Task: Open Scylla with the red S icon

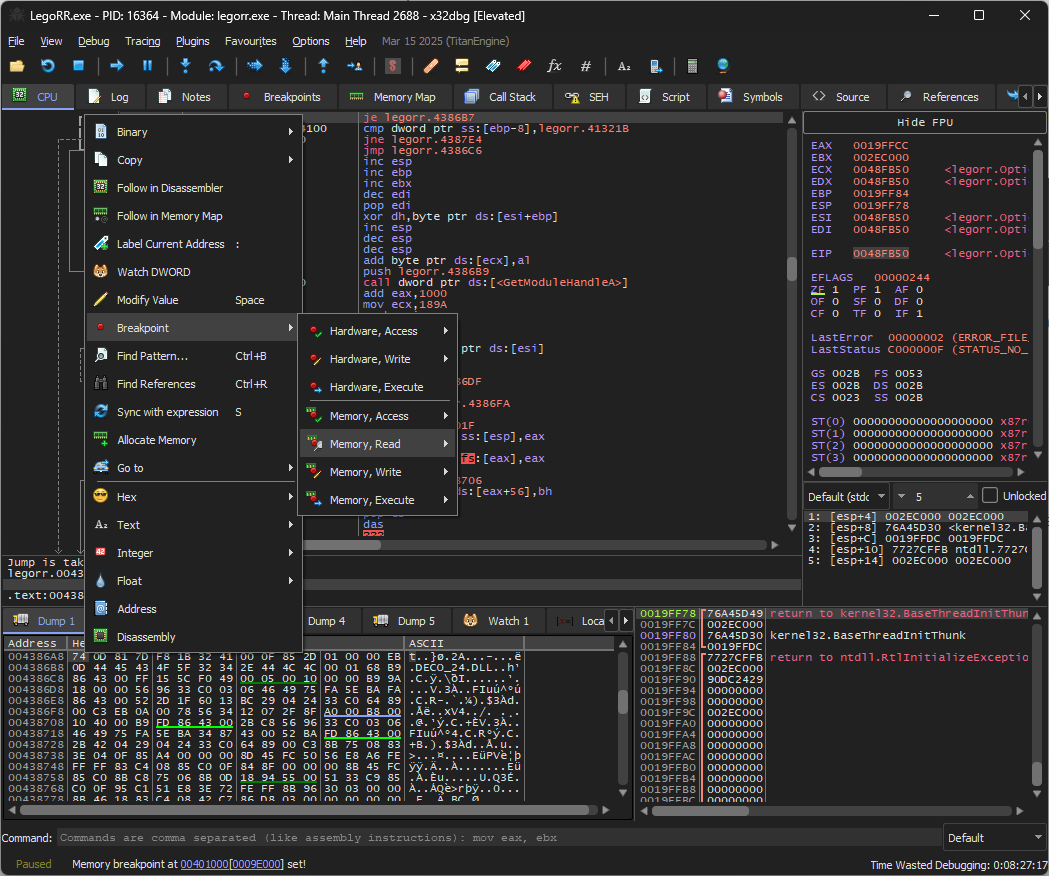Action: tap(393, 66)
